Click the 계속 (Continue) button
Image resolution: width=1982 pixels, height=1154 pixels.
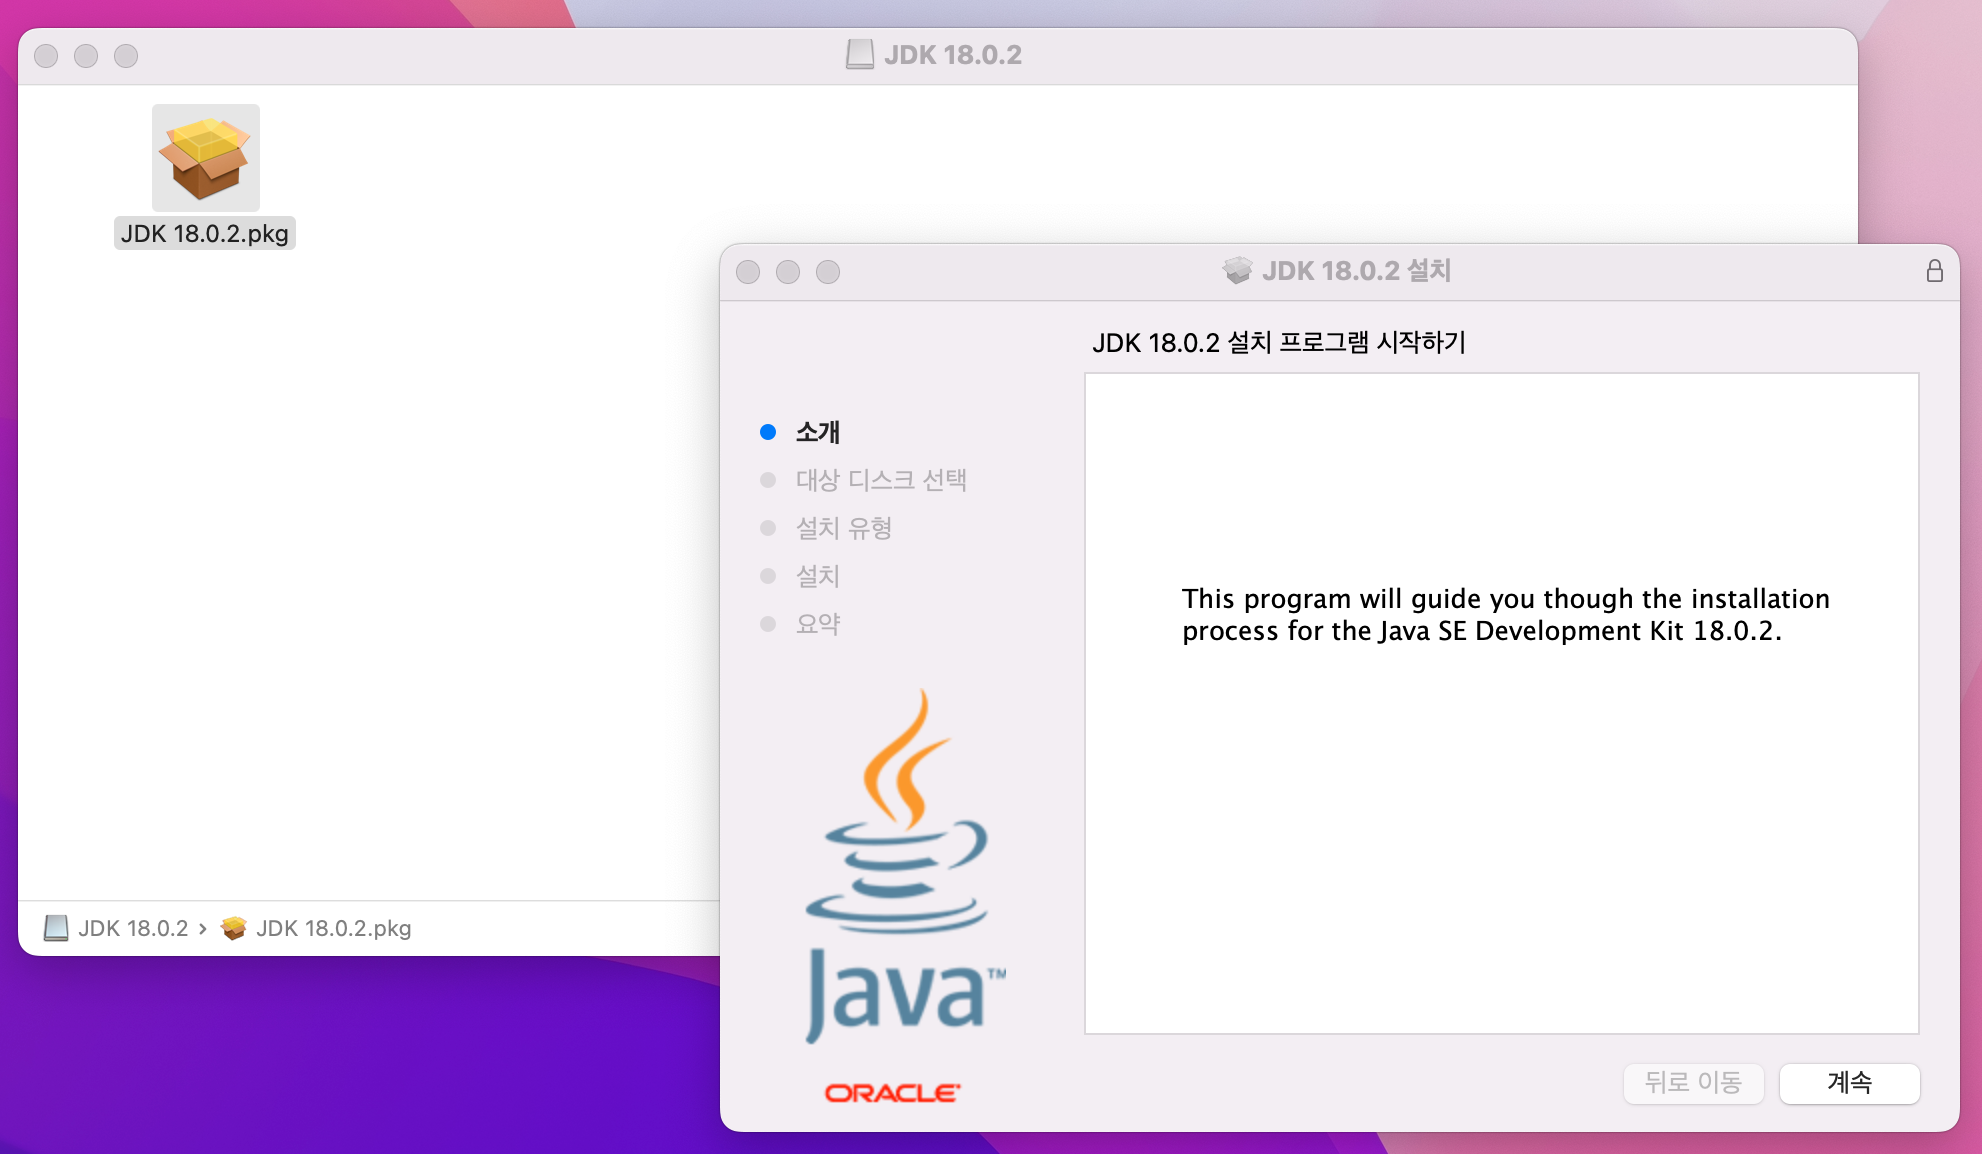[1850, 1083]
